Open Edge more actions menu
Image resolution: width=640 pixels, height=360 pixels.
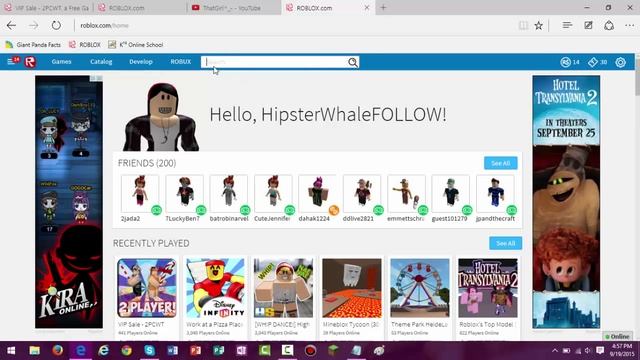(x=629, y=25)
